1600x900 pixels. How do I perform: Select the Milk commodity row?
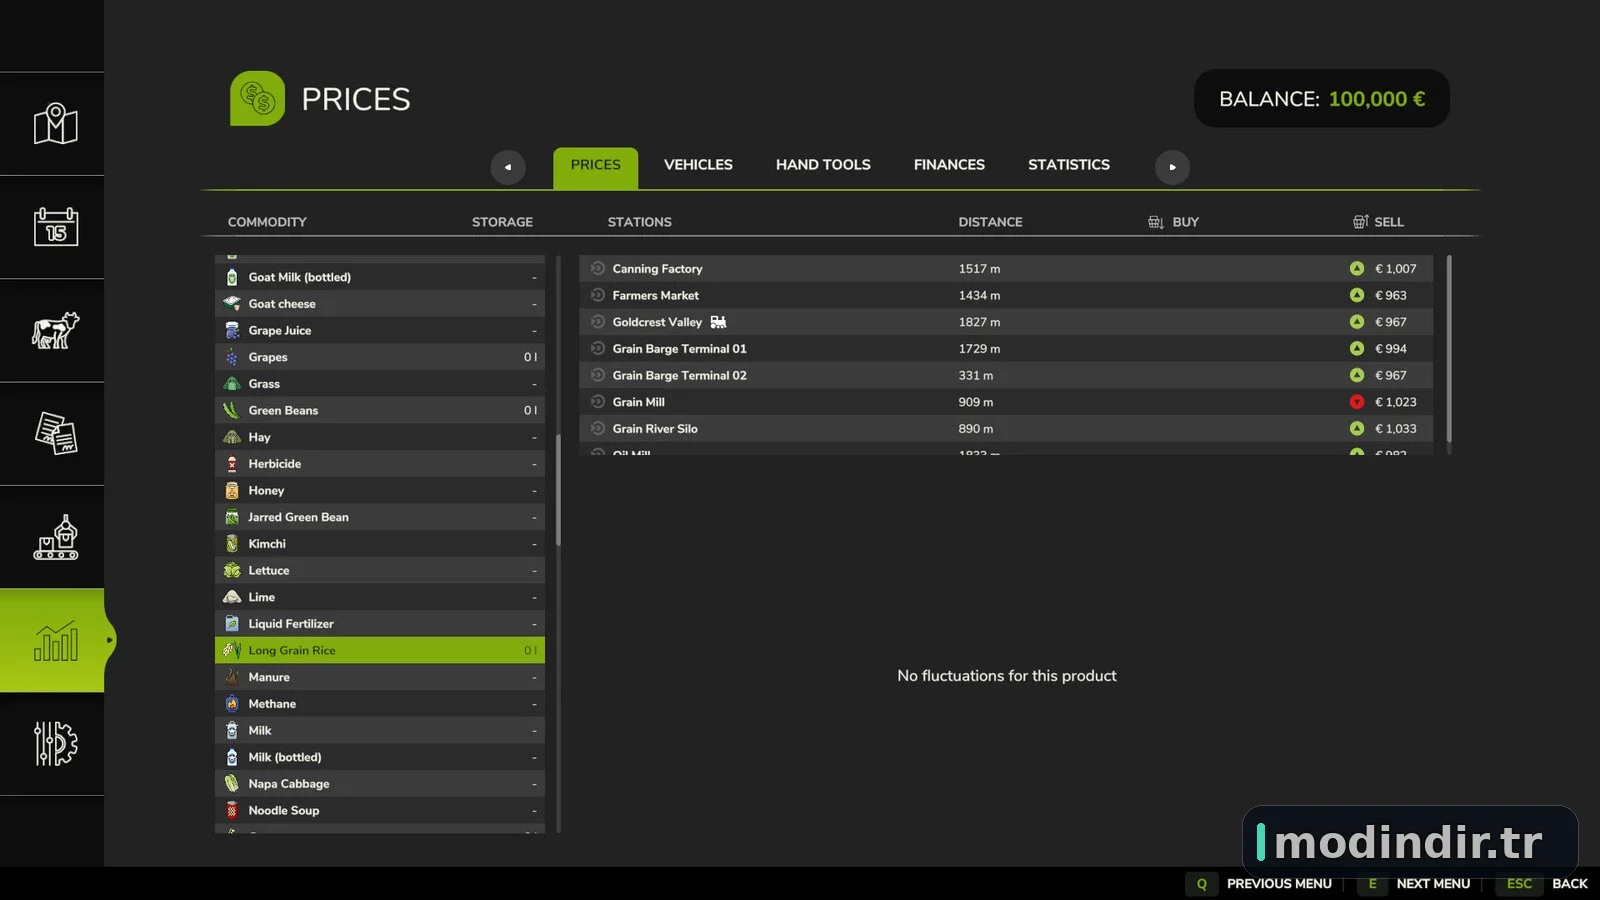(x=380, y=731)
